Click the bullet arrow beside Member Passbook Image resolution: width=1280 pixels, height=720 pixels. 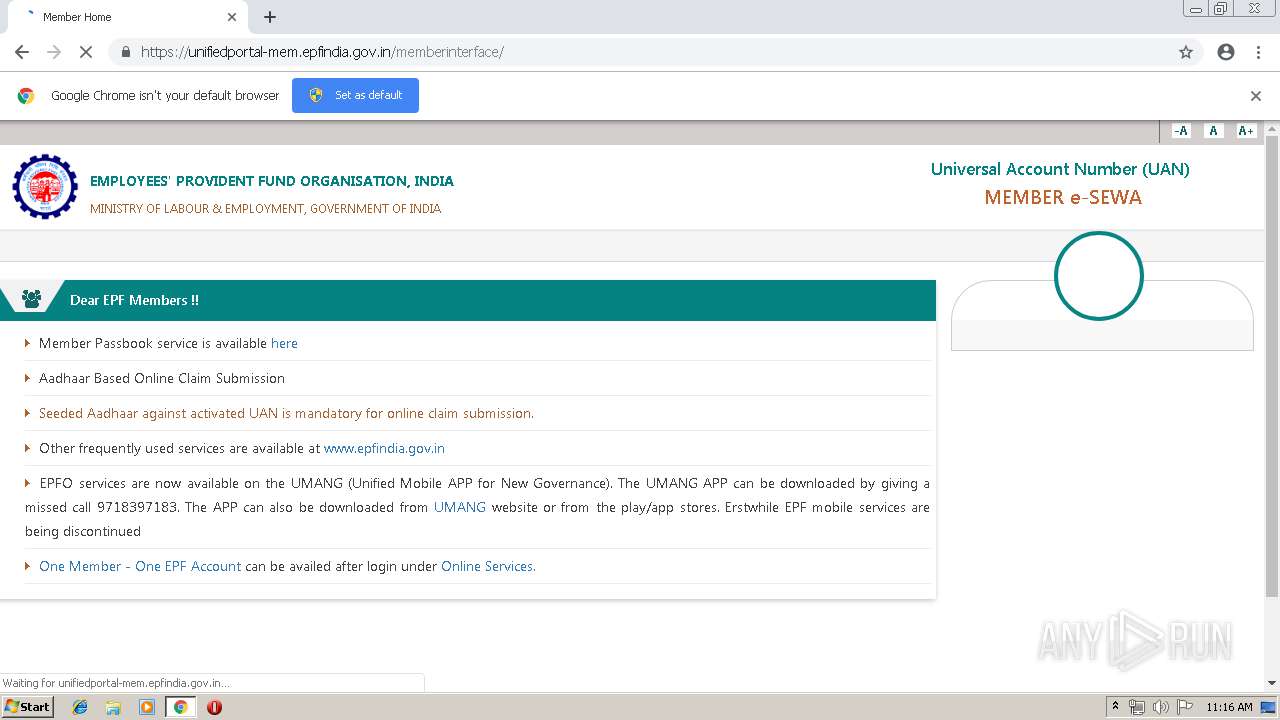[28, 343]
